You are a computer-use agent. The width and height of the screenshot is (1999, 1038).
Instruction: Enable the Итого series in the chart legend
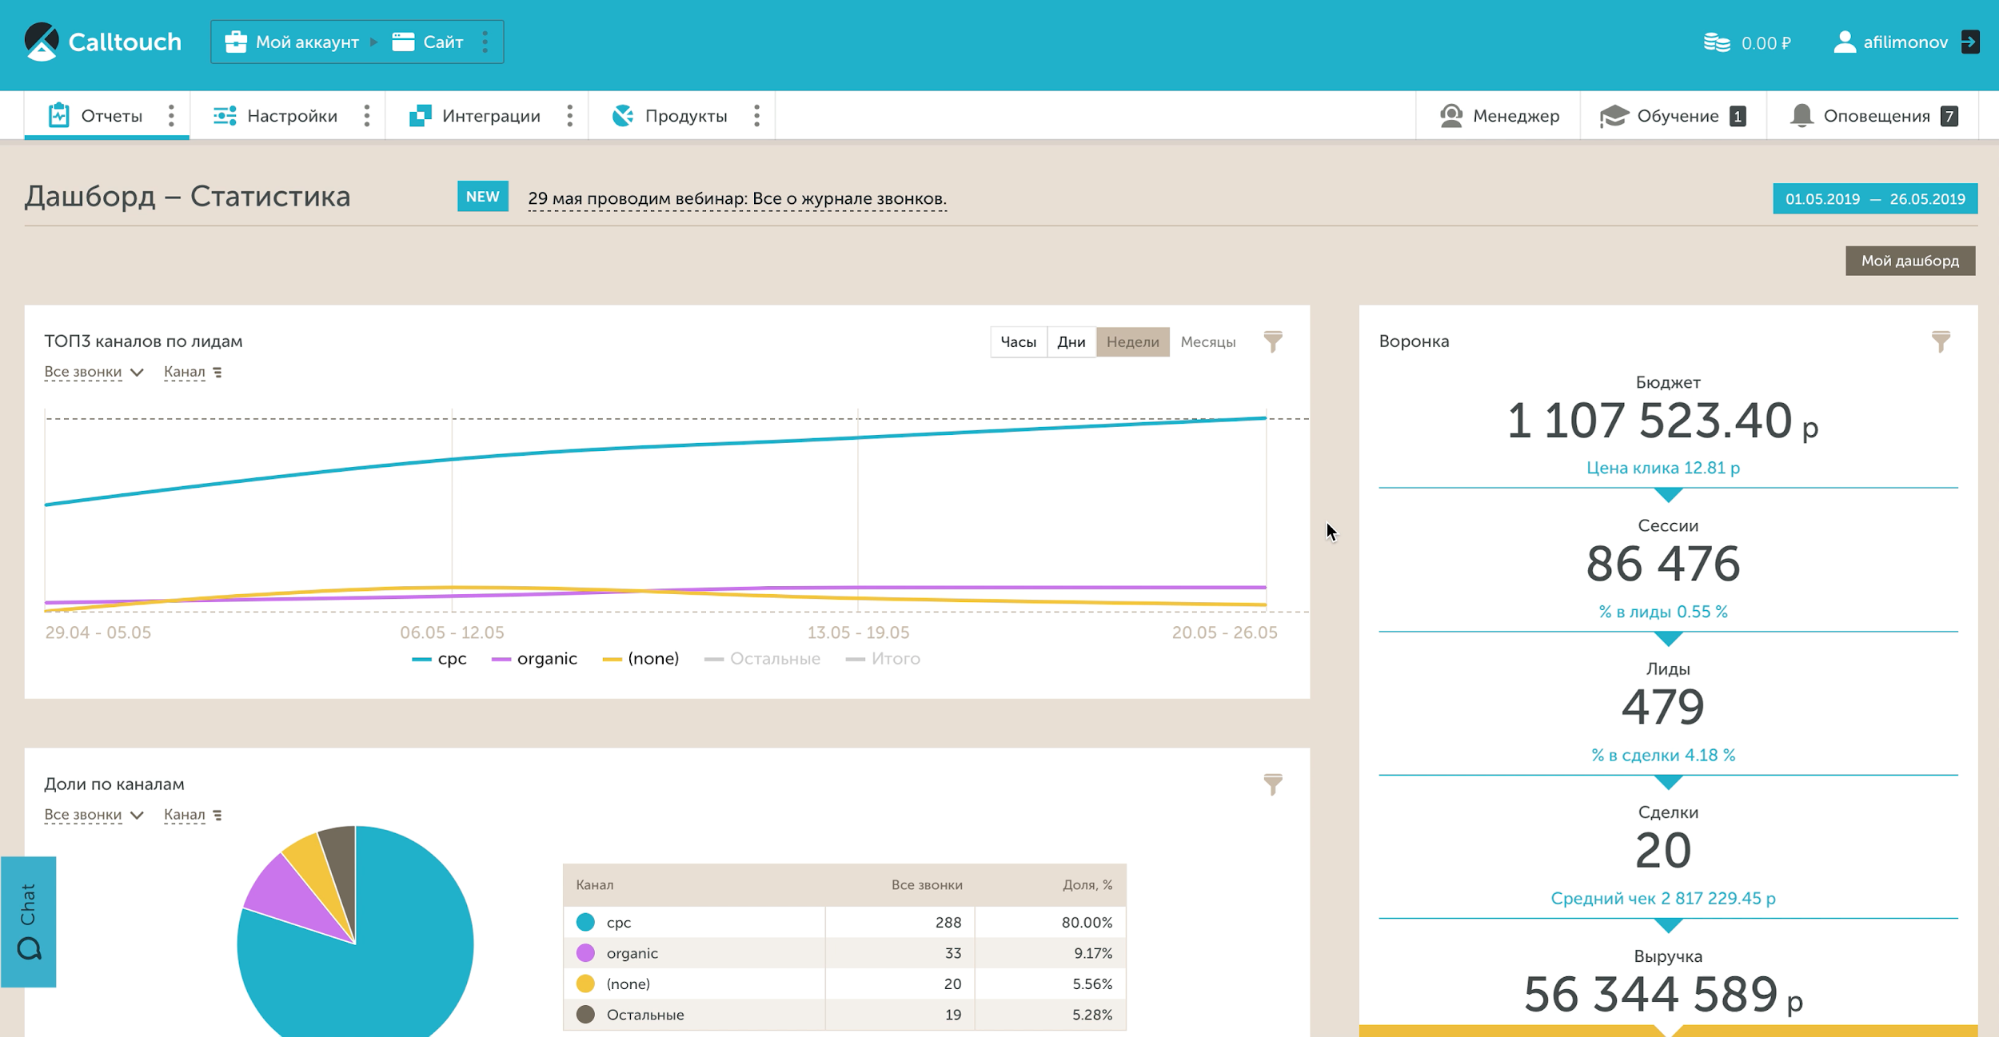point(883,659)
